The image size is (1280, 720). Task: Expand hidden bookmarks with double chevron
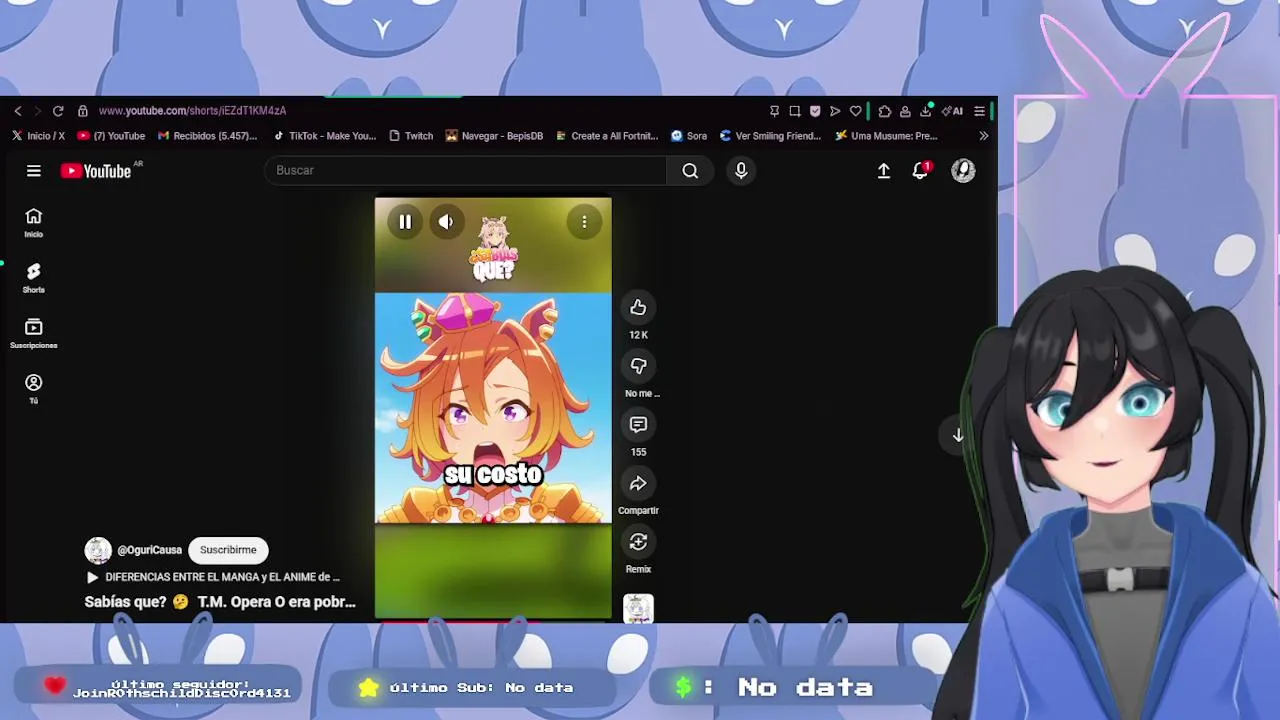point(984,136)
